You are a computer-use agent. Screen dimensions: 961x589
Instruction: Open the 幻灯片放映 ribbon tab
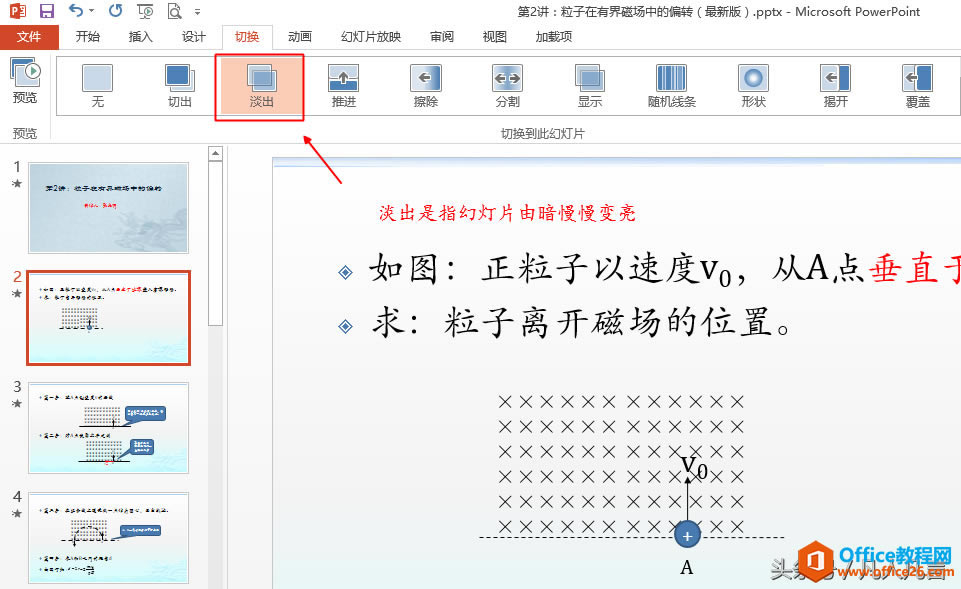pyautogui.click(x=371, y=37)
